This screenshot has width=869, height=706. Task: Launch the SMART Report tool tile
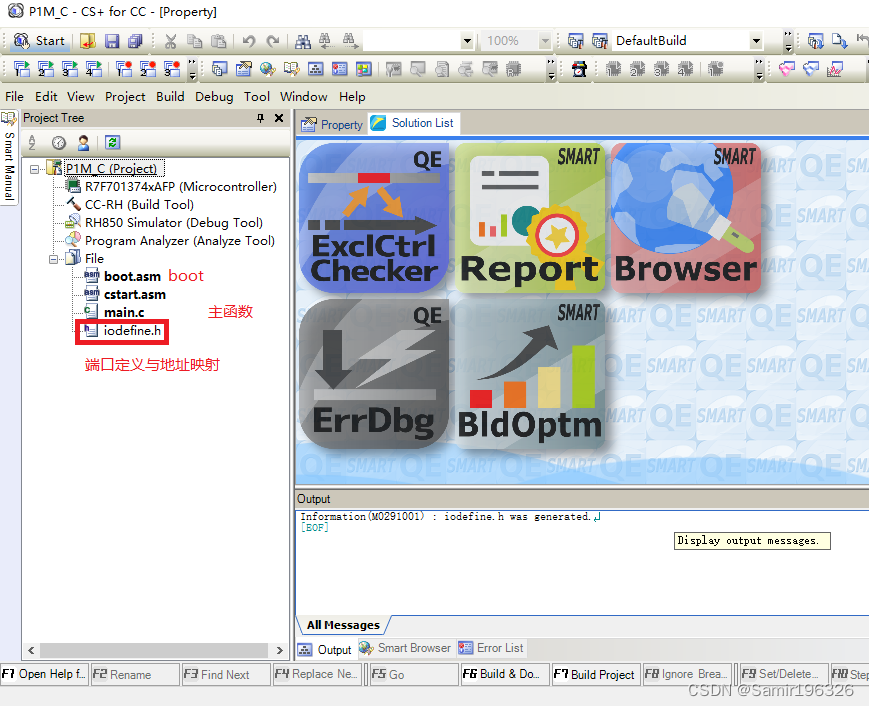[530, 218]
